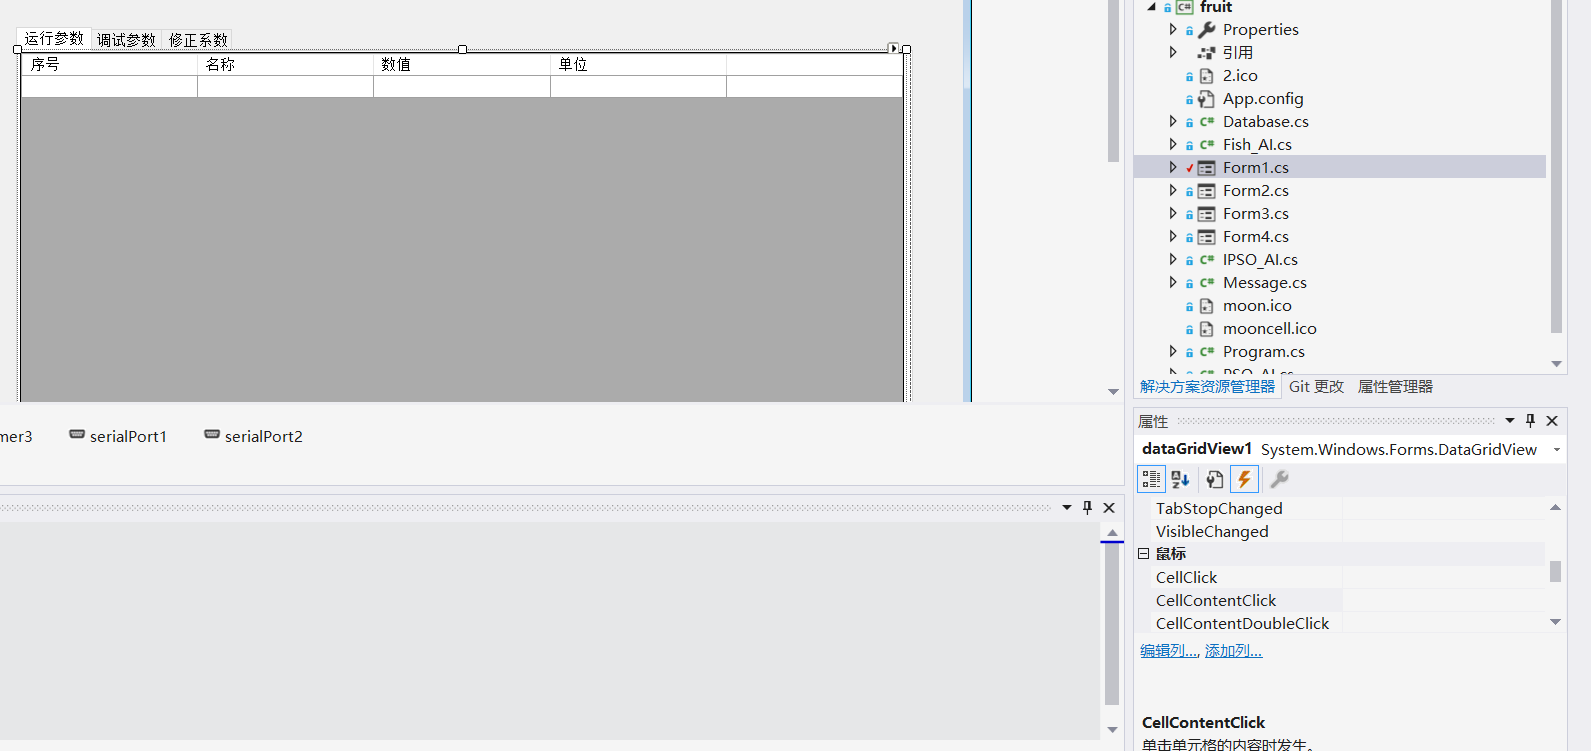Screen dimensions: 1591x751
Task: Select the Alphabetical sort icon in Properties
Action: pos(1180,480)
